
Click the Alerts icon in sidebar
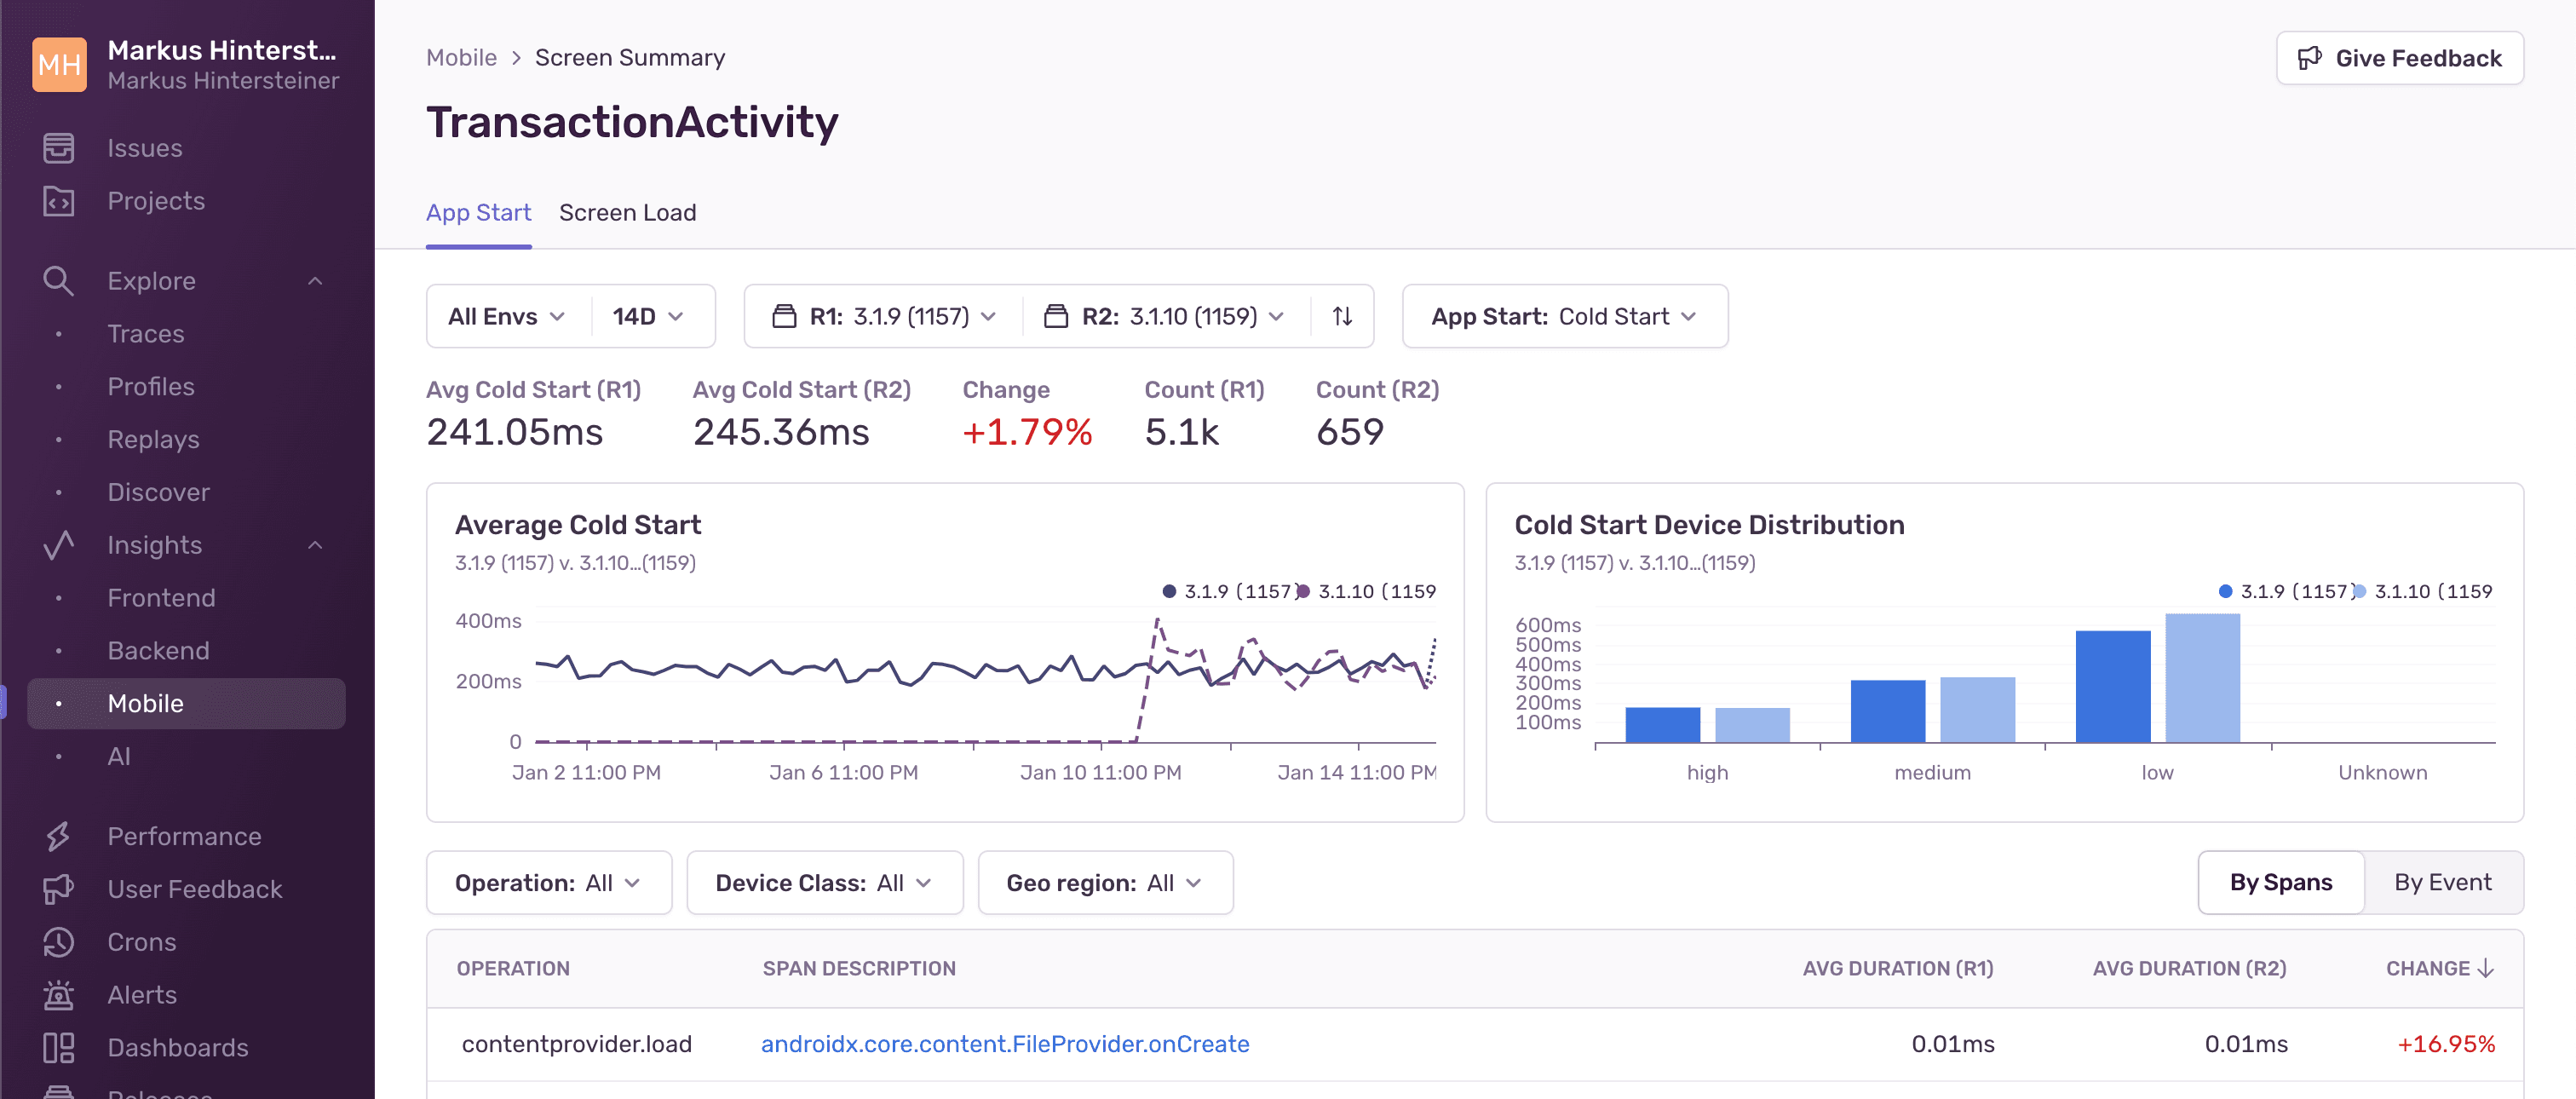[x=60, y=994]
